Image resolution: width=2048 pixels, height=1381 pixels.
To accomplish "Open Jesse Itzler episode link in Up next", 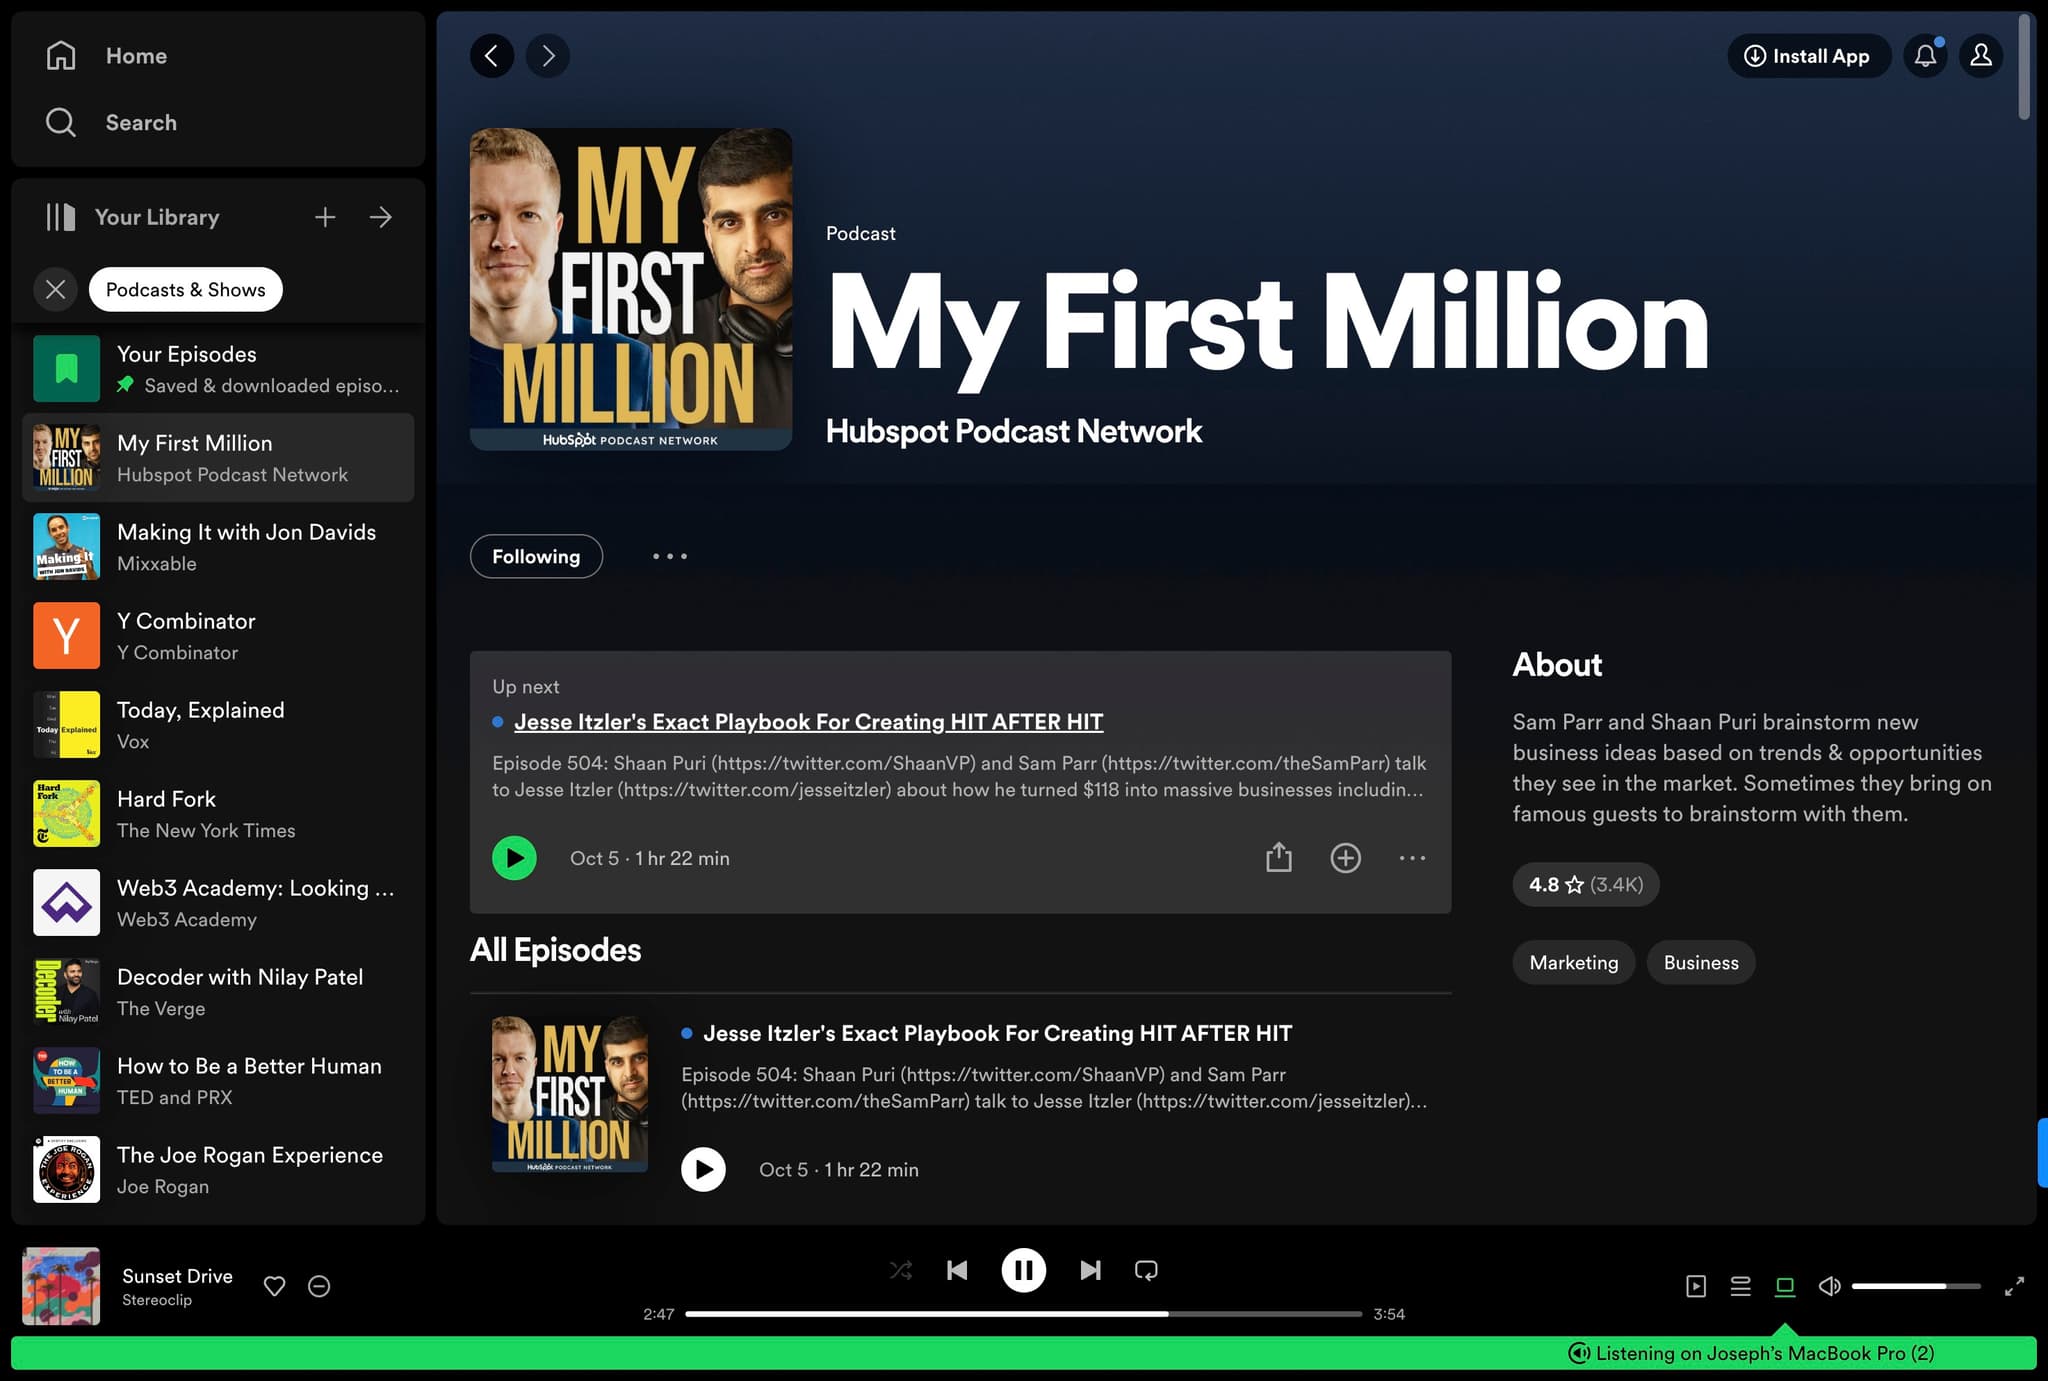I will coord(808,722).
